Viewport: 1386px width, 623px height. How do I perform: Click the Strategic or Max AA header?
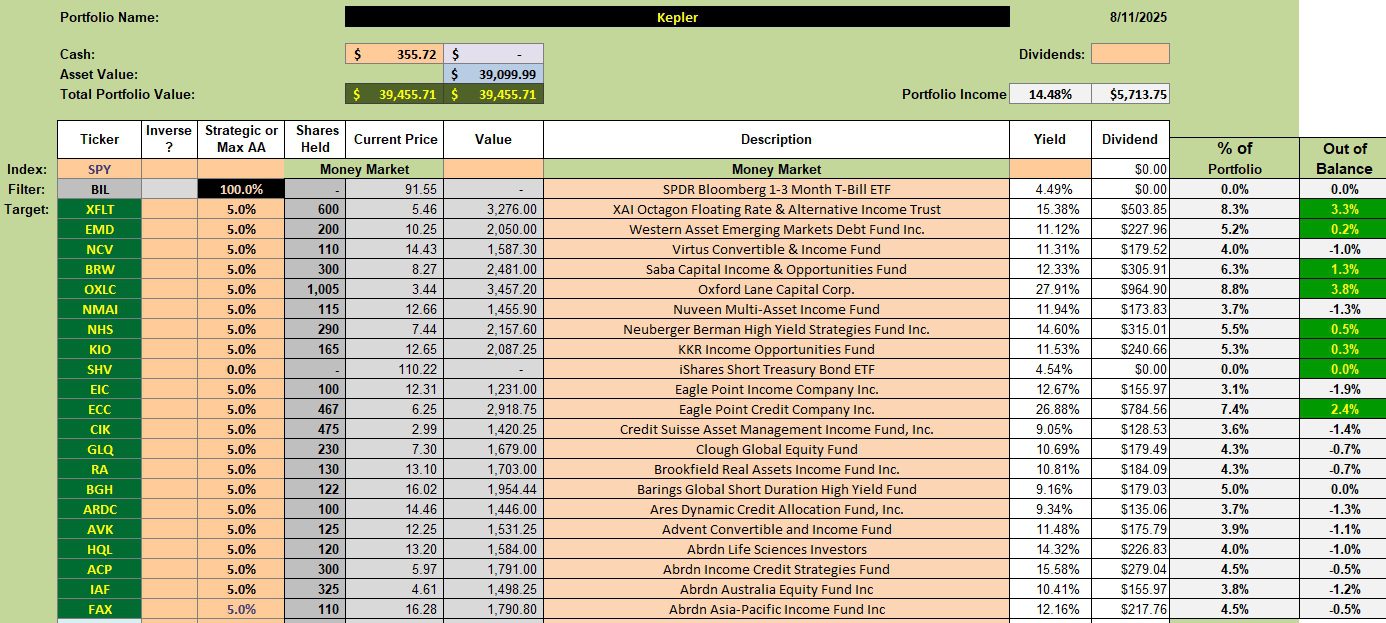(x=241, y=139)
